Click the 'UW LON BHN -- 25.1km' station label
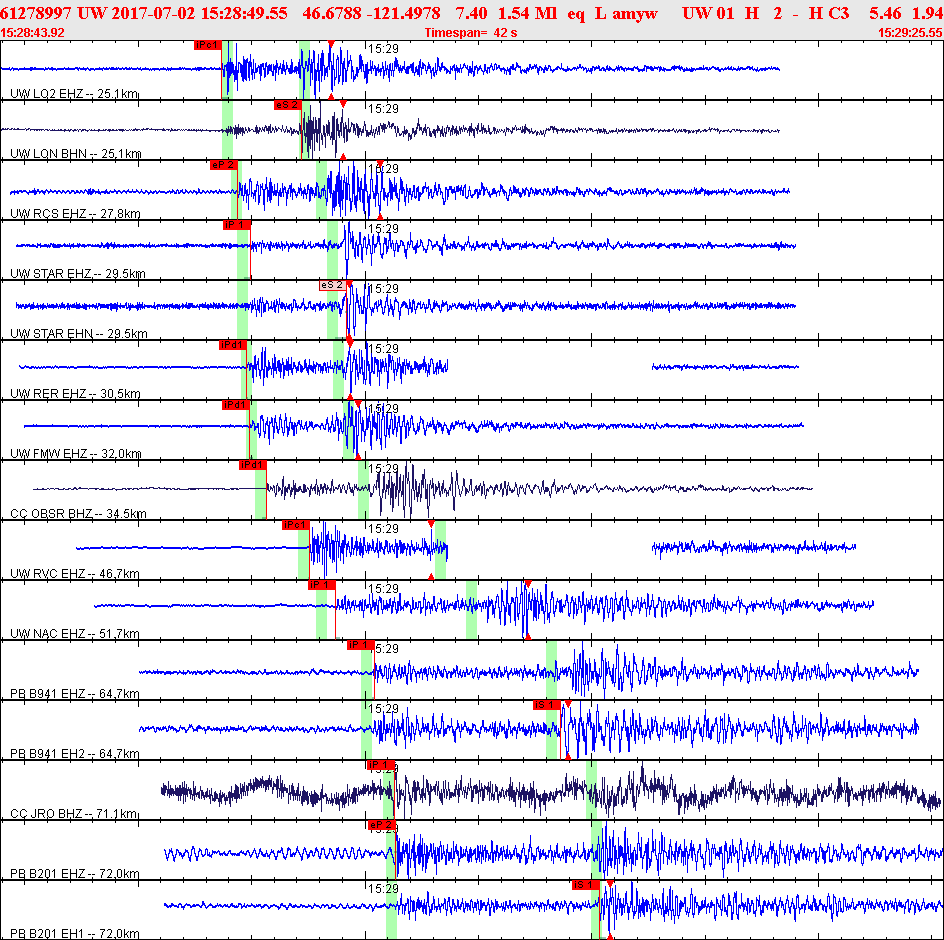The height and width of the screenshot is (940, 944). [76, 154]
